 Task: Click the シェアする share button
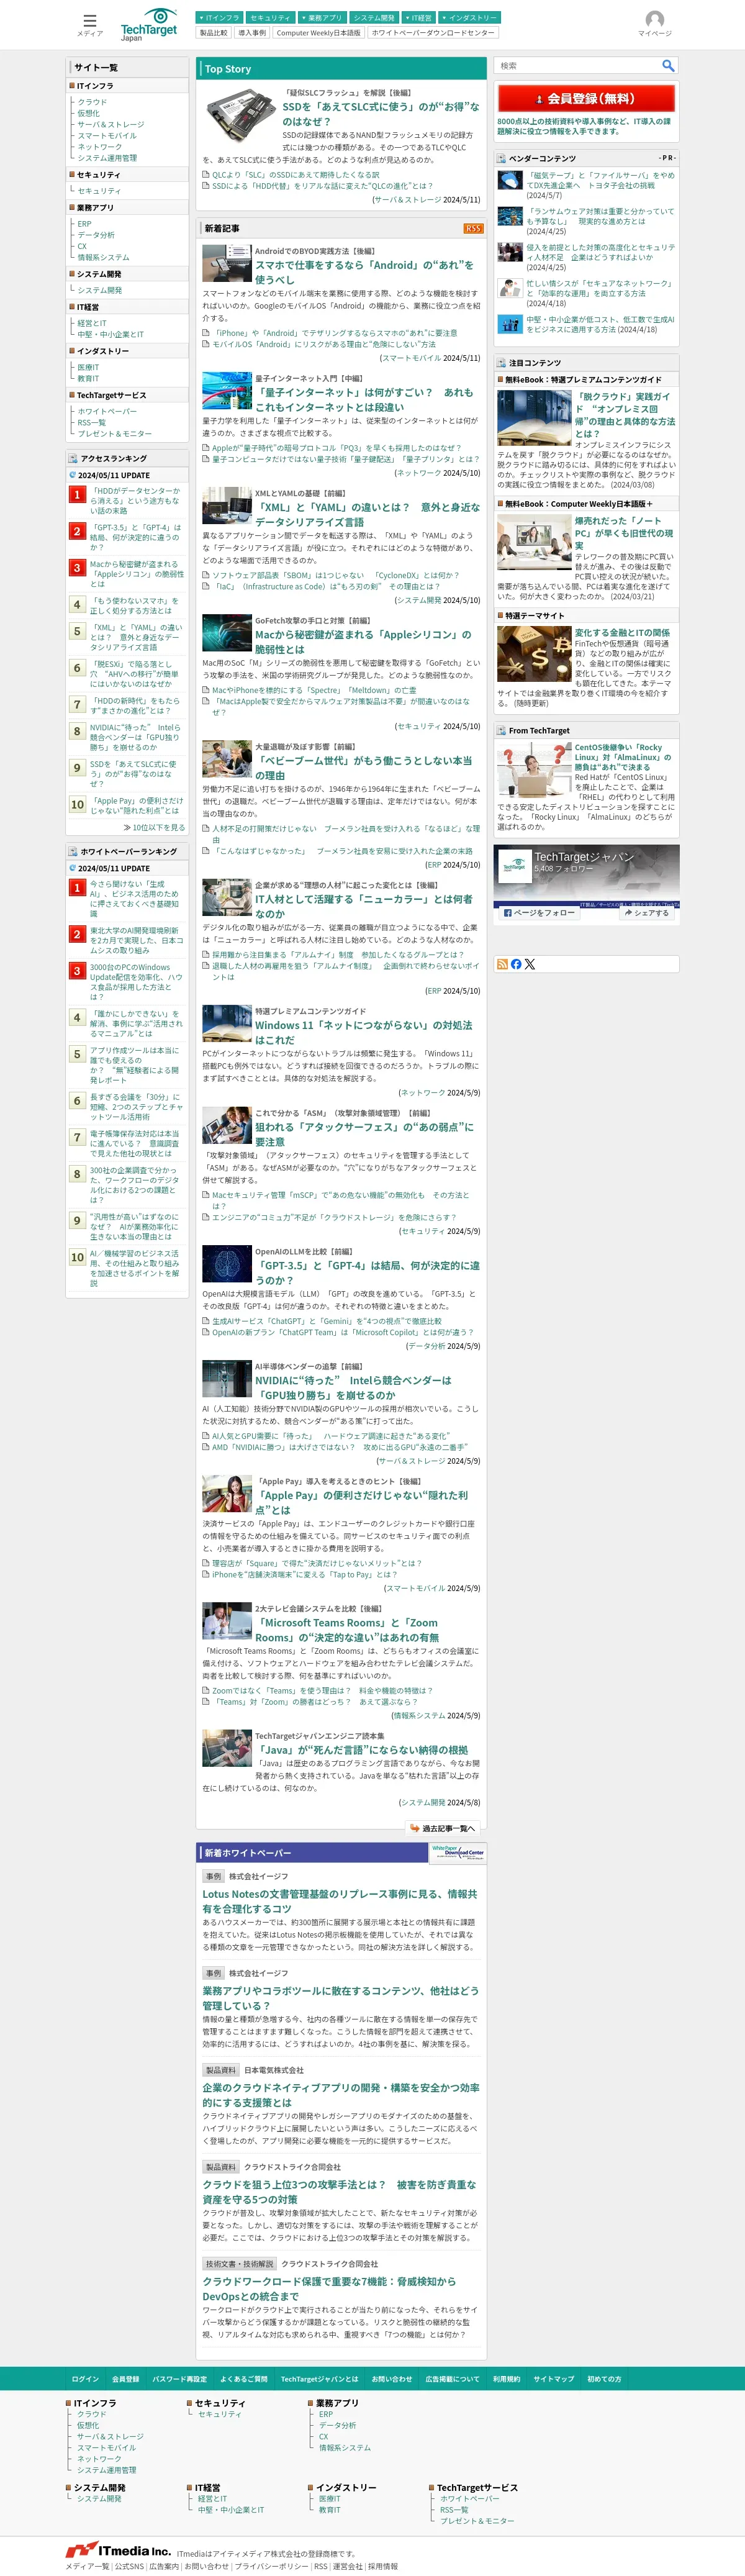pyautogui.click(x=647, y=912)
